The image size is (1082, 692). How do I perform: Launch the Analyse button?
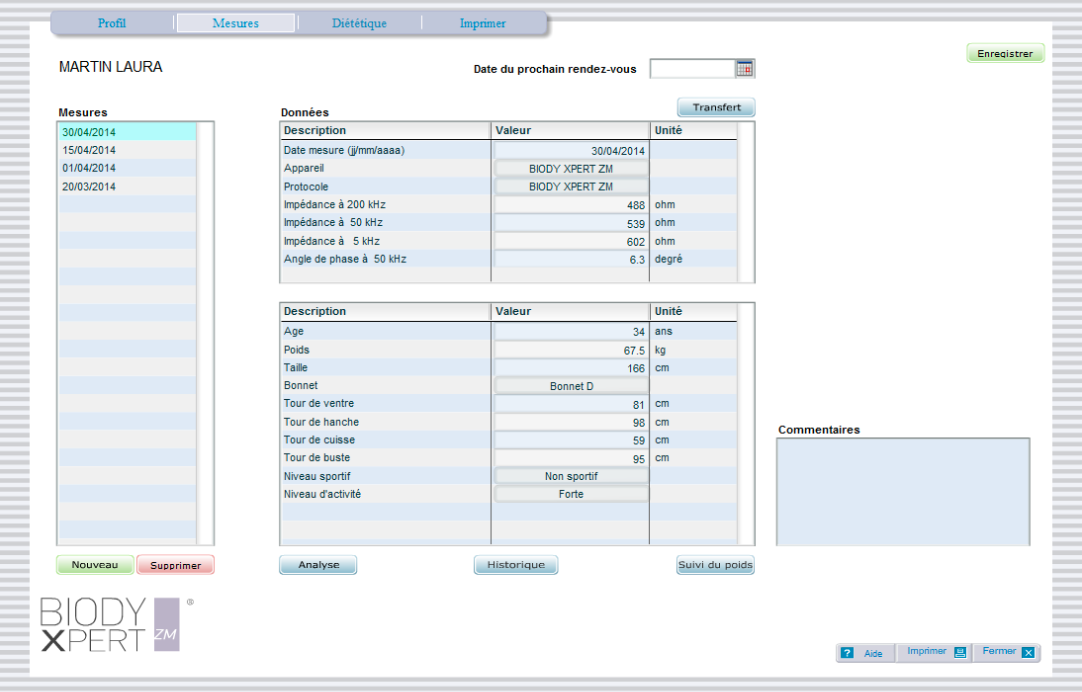pos(318,565)
